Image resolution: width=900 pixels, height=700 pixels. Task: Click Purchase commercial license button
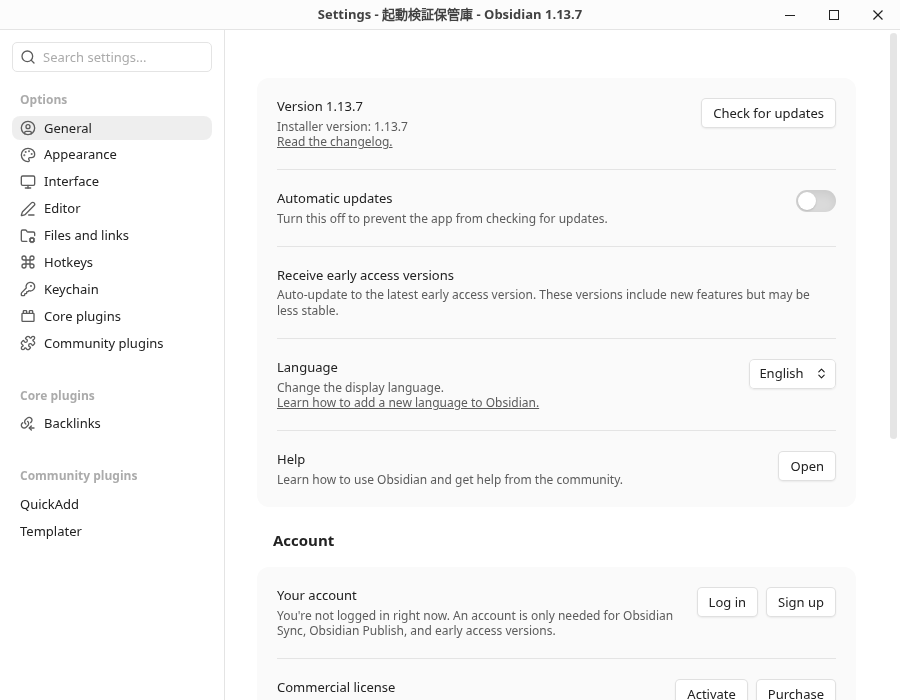point(796,691)
